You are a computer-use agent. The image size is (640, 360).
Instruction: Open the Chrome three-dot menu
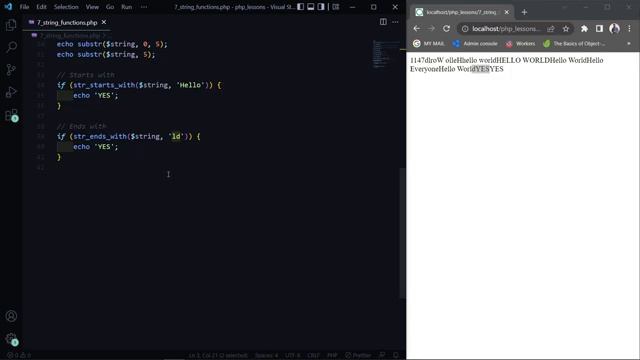coord(629,29)
